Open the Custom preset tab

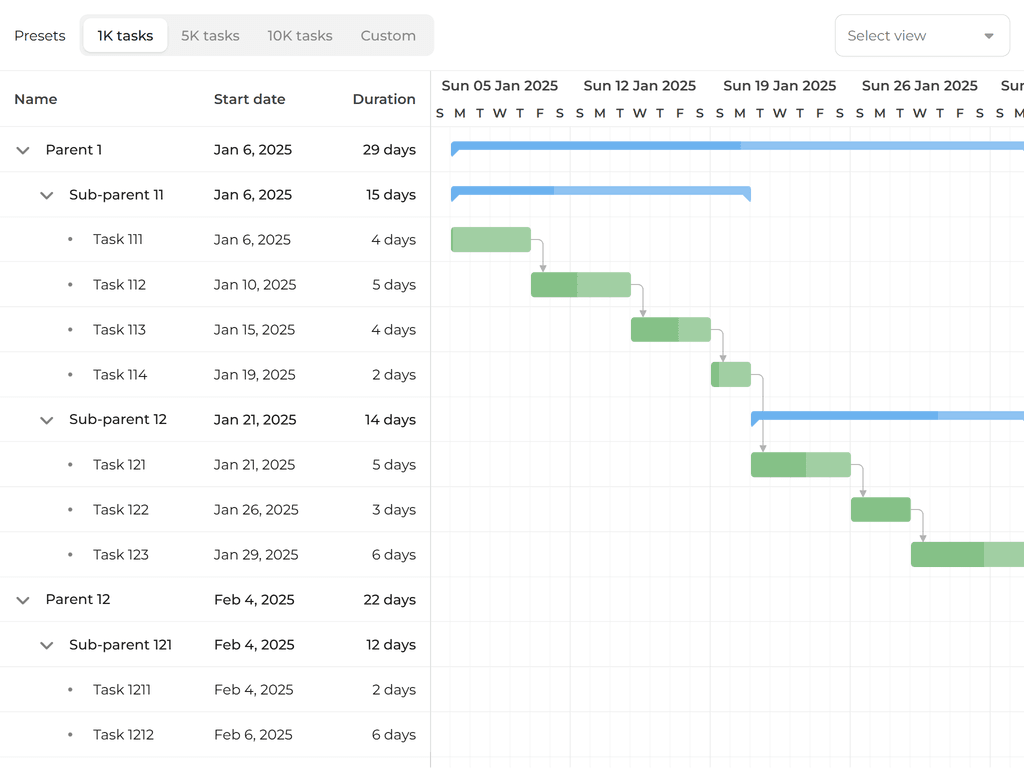(x=388, y=35)
